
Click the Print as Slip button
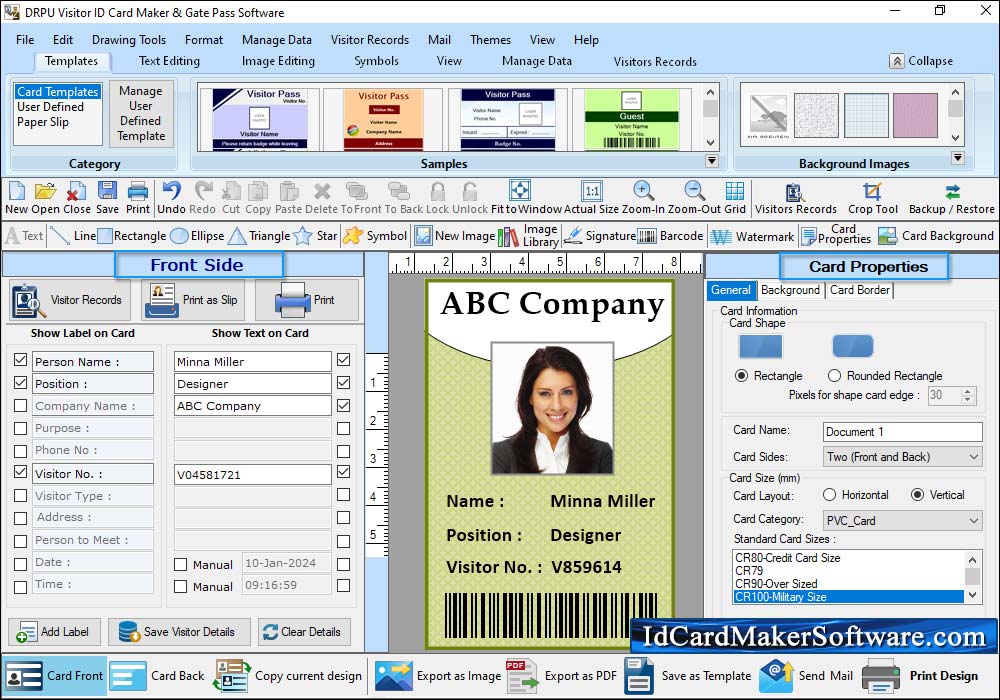[x=193, y=300]
